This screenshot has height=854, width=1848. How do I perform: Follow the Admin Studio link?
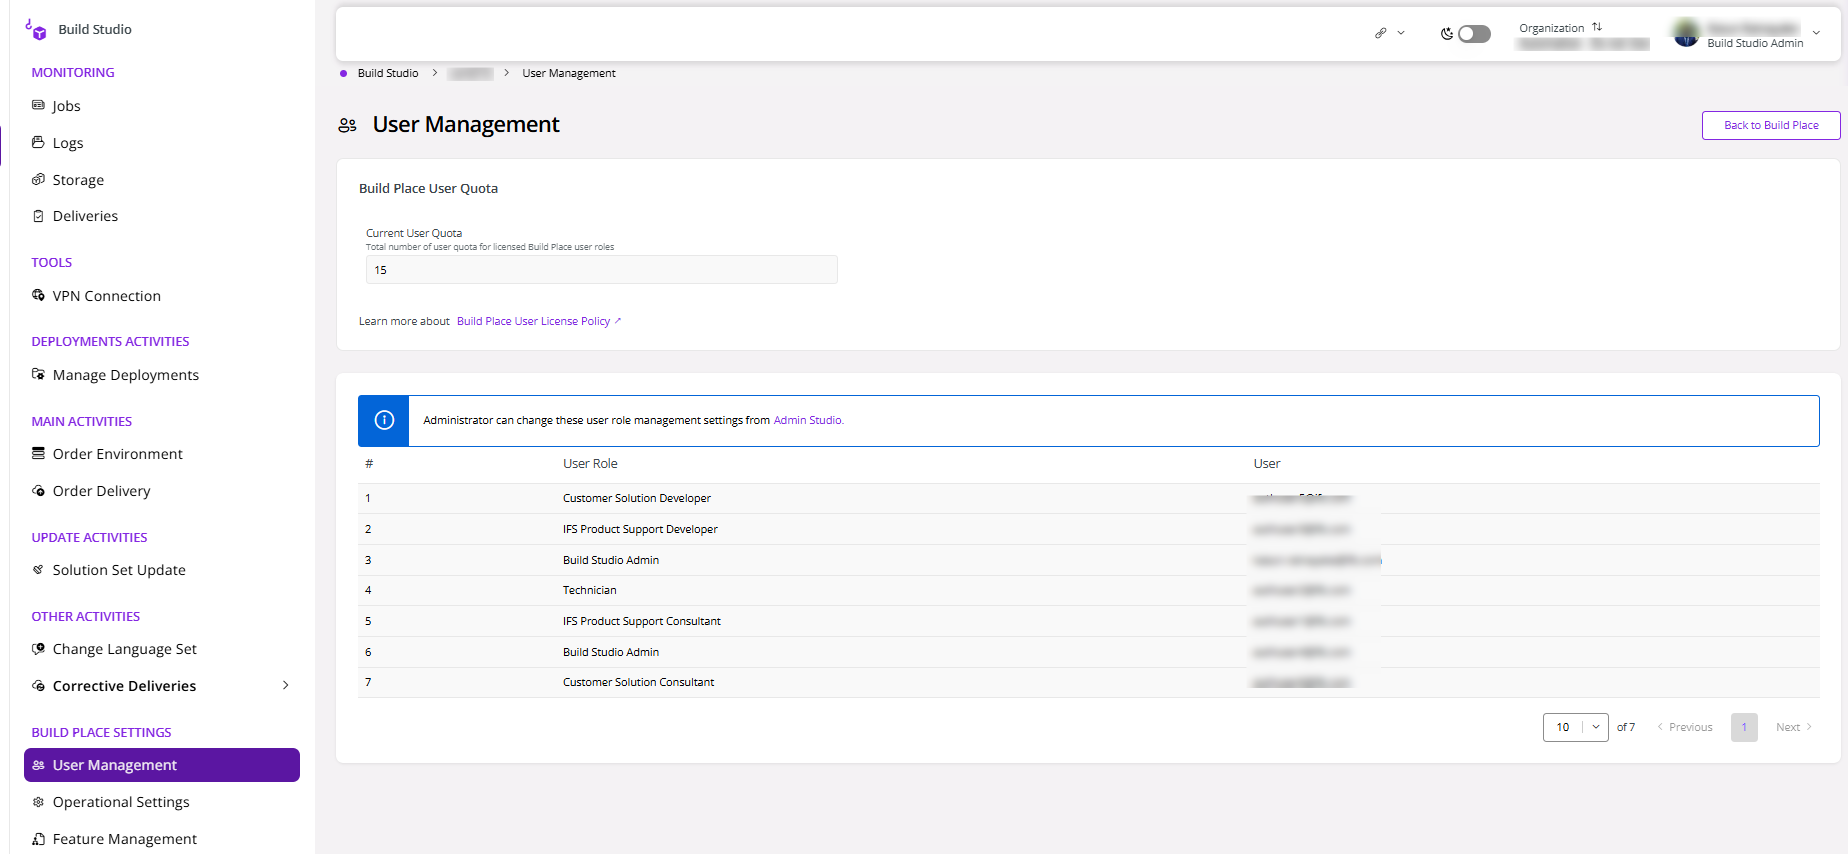808,420
